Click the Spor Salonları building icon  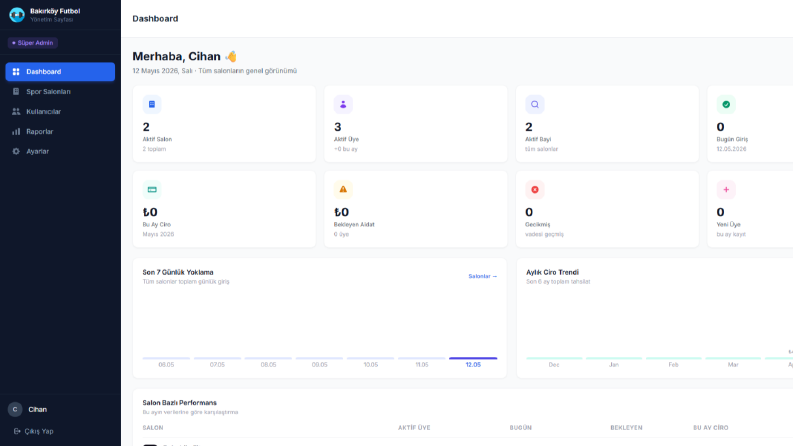[x=16, y=92]
